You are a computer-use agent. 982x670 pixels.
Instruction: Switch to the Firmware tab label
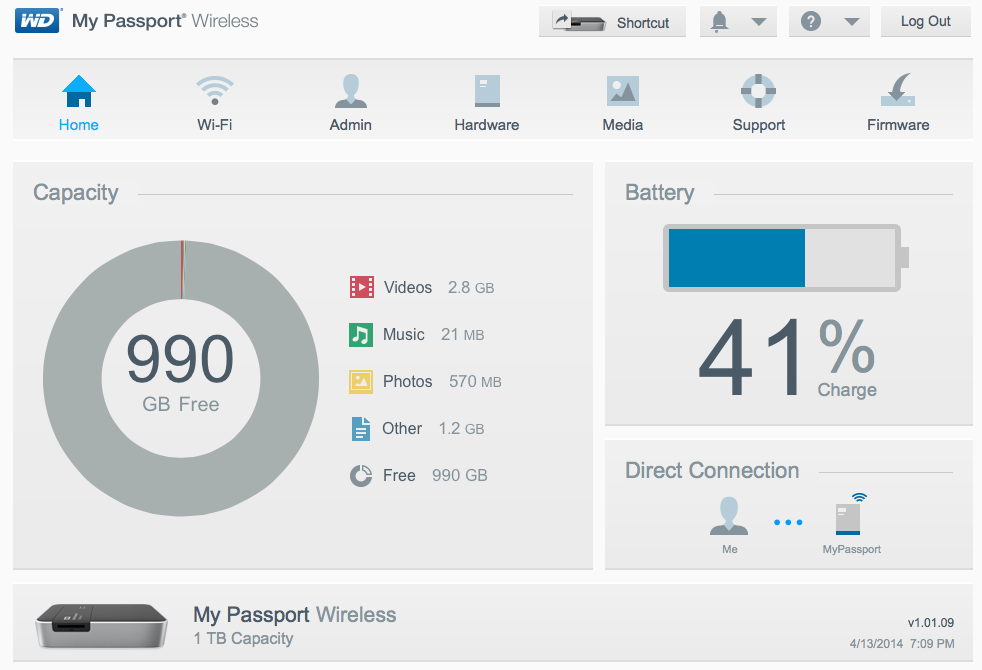pos(897,125)
